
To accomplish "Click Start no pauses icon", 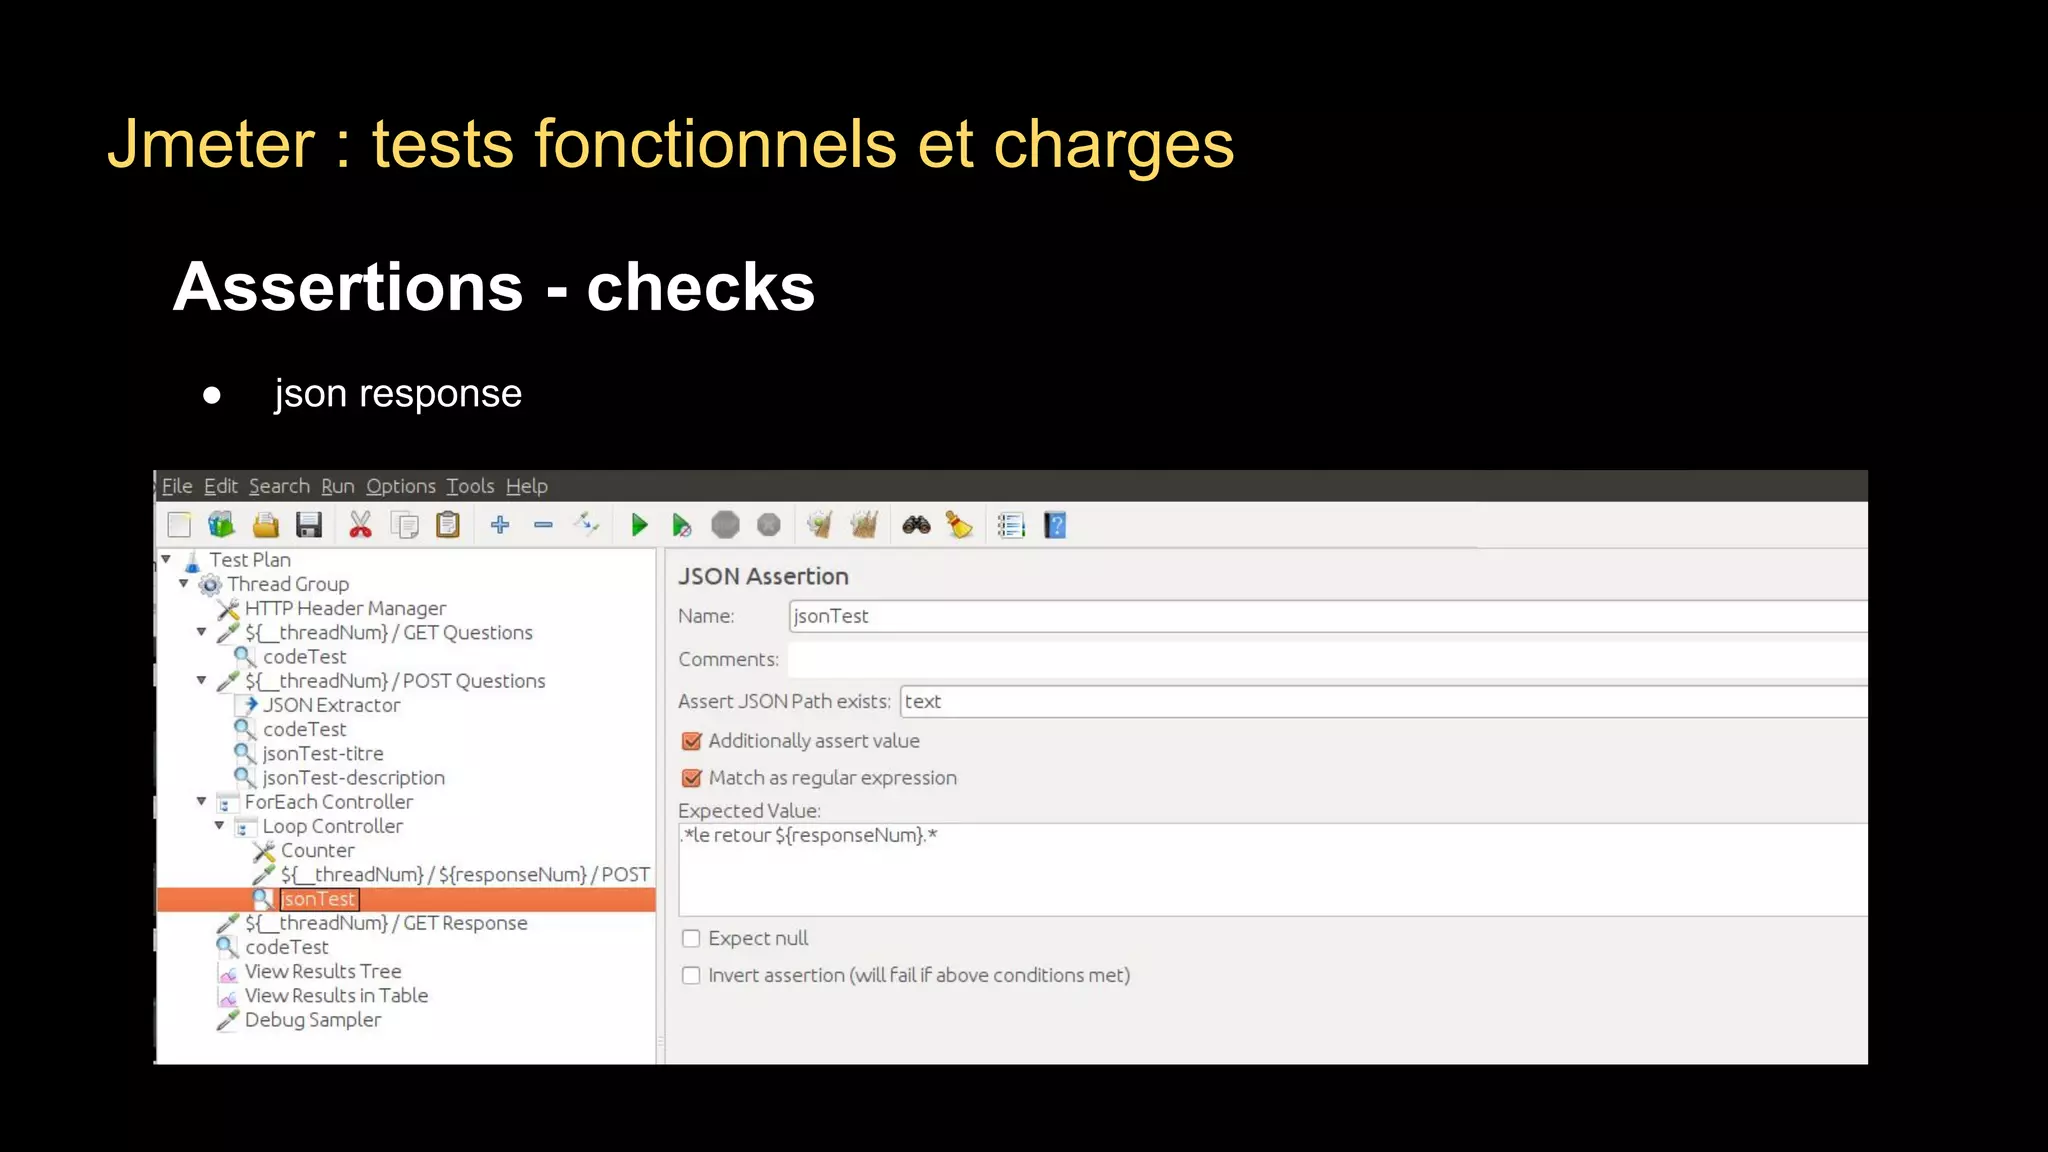I will pos(682,525).
